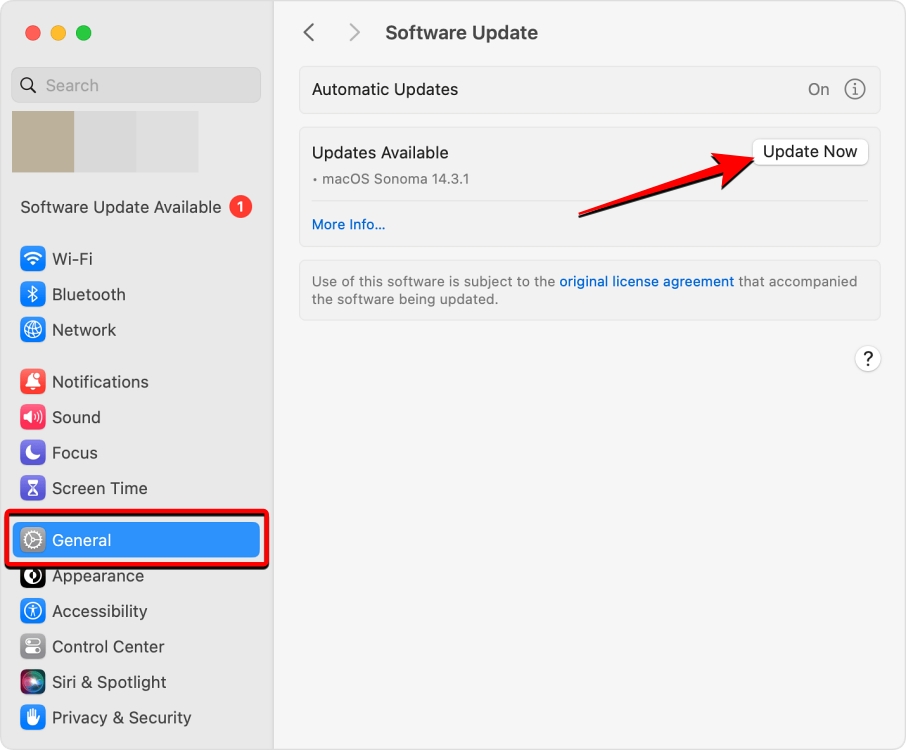Open Screen Time settings
Image resolution: width=906 pixels, height=750 pixels.
(97, 488)
